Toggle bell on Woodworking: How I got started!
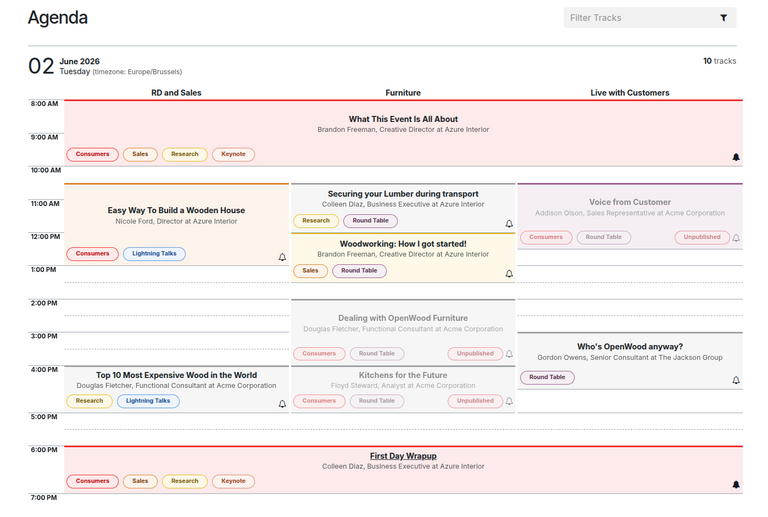 click(509, 274)
